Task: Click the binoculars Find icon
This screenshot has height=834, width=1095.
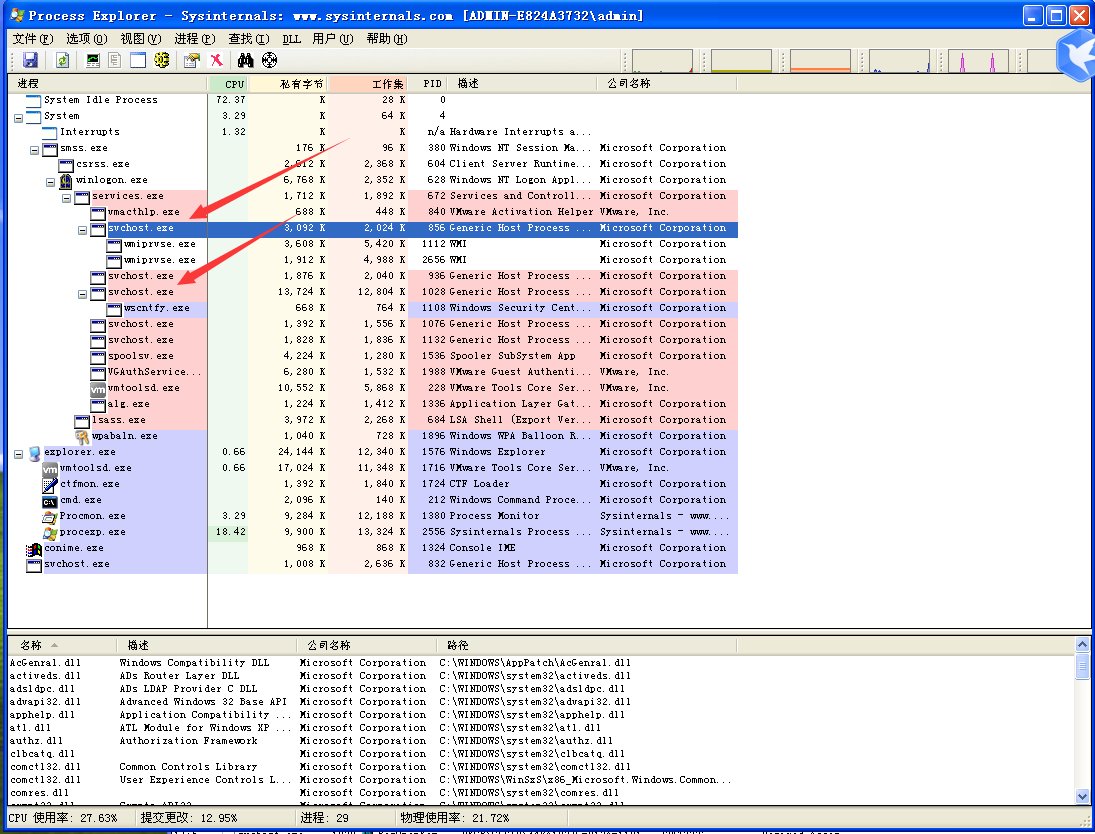Action: click(x=245, y=60)
